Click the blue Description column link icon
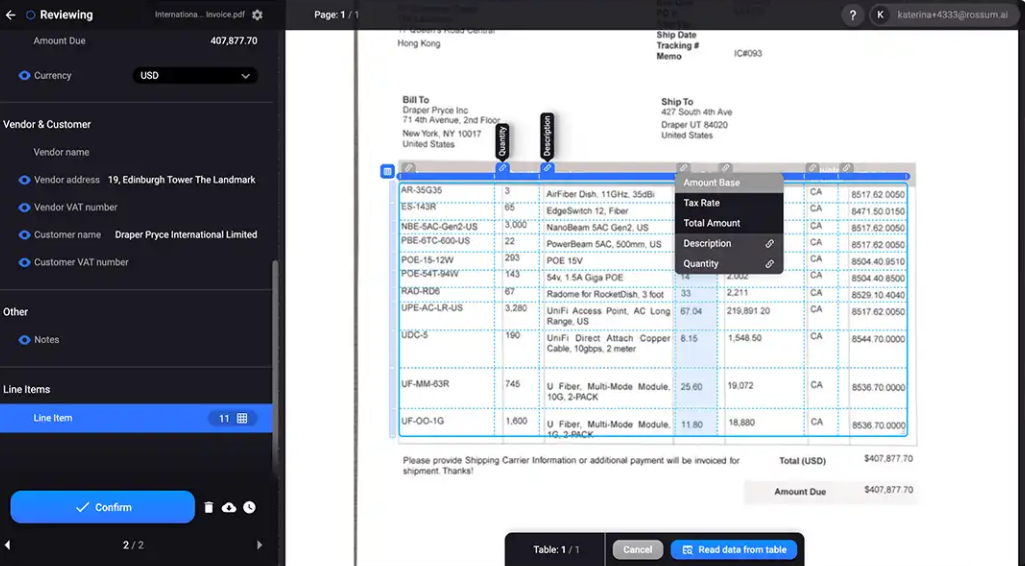Image resolution: width=1025 pixels, height=566 pixels. 547,168
